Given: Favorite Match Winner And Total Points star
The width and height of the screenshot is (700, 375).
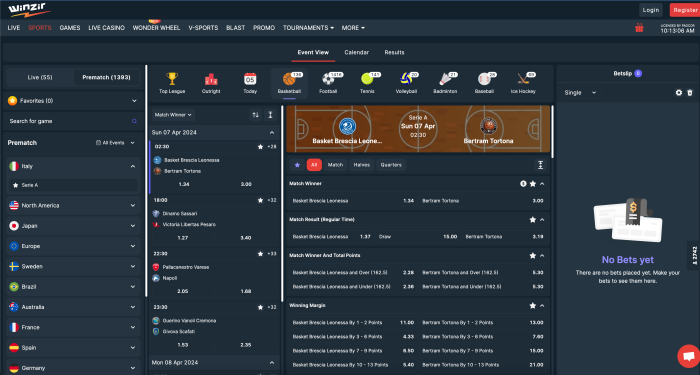Looking at the screenshot, I should tap(533, 256).
